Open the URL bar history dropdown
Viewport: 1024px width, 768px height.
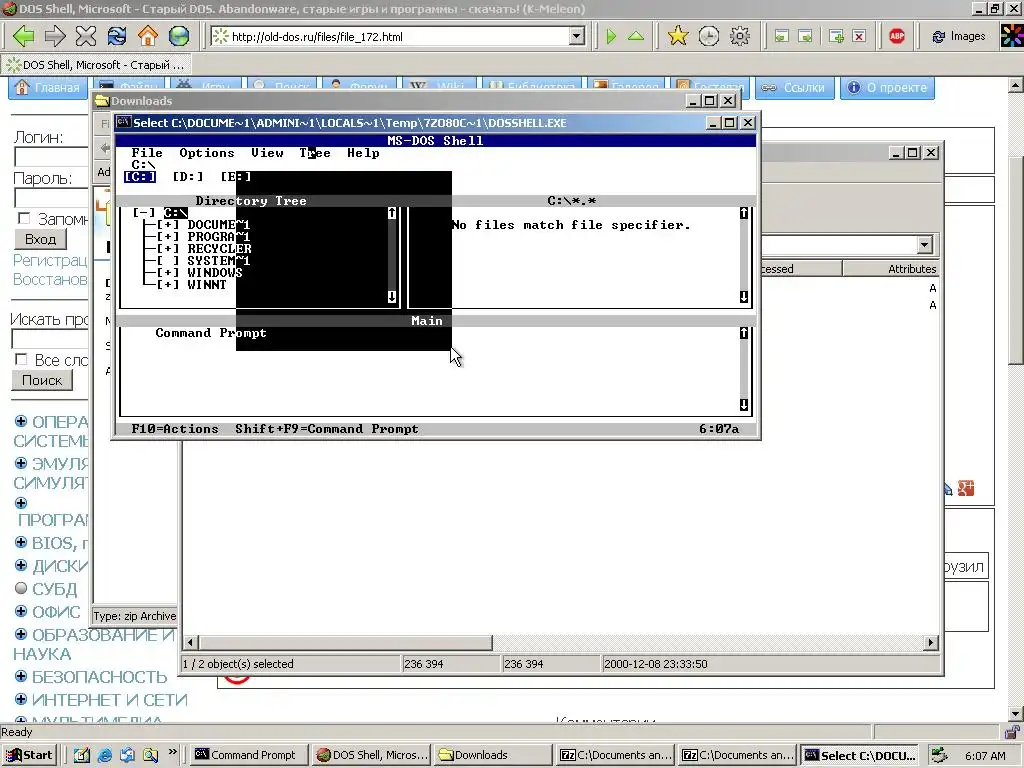point(577,37)
